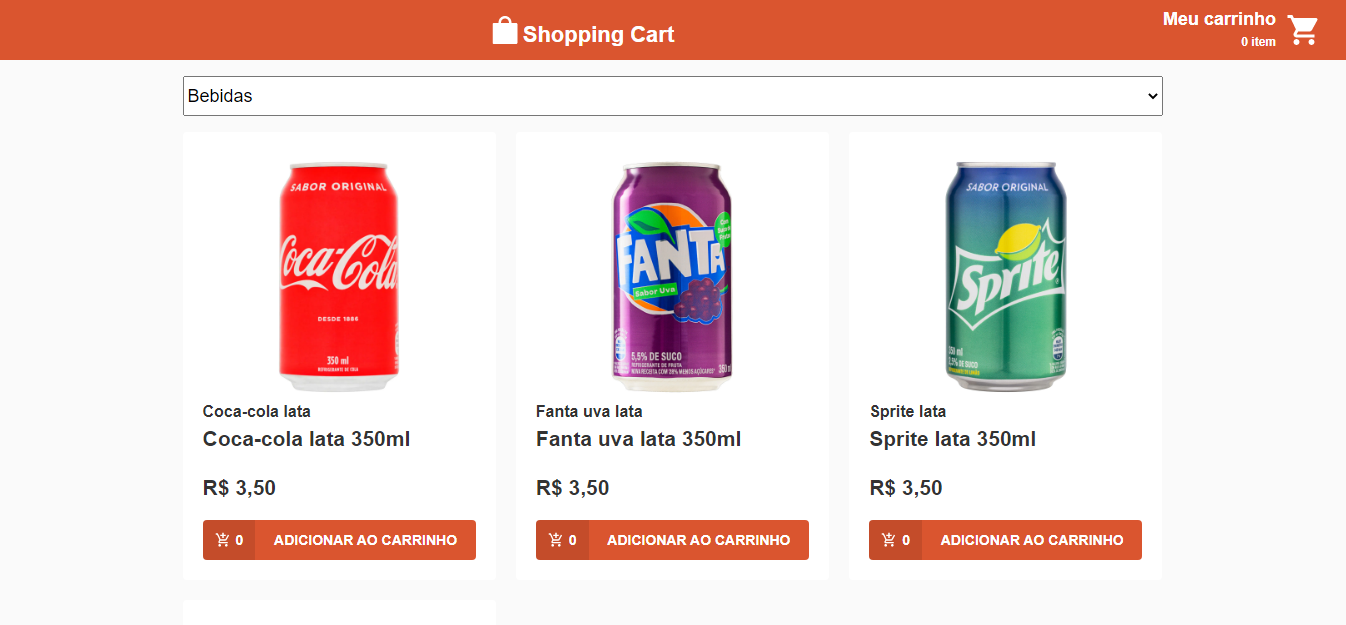The height and width of the screenshot is (625, 1346).
Task: Add Fanta uva lata to the cart
Action: point(698,540)
